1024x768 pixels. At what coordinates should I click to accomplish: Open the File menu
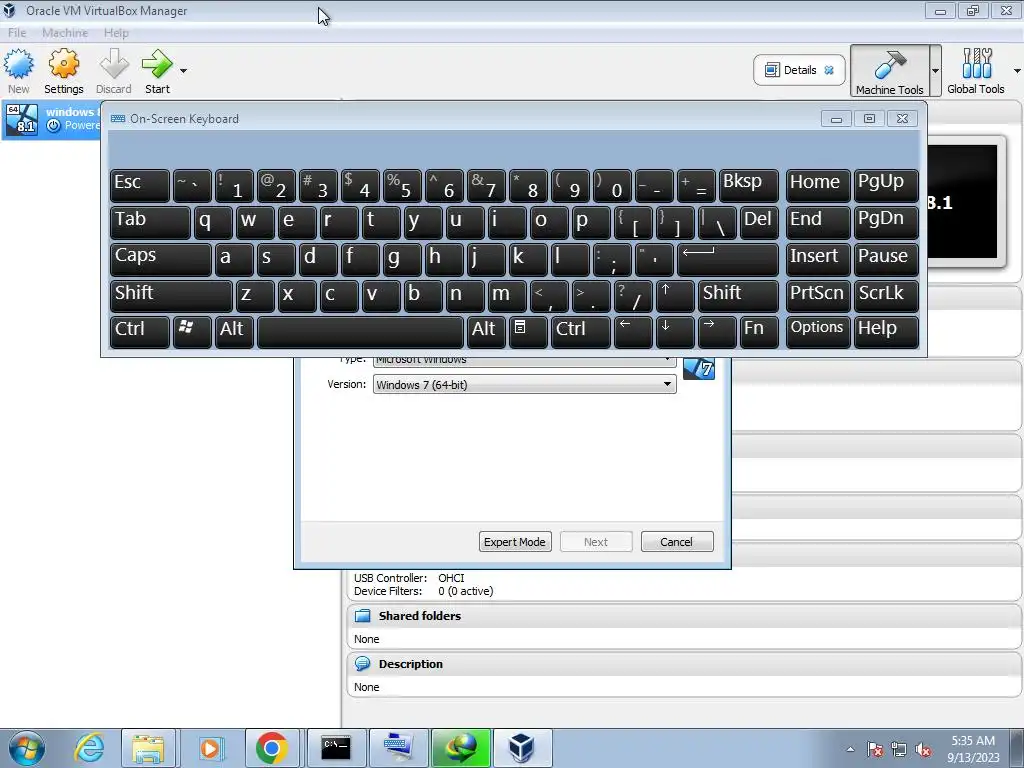(17, 33)
